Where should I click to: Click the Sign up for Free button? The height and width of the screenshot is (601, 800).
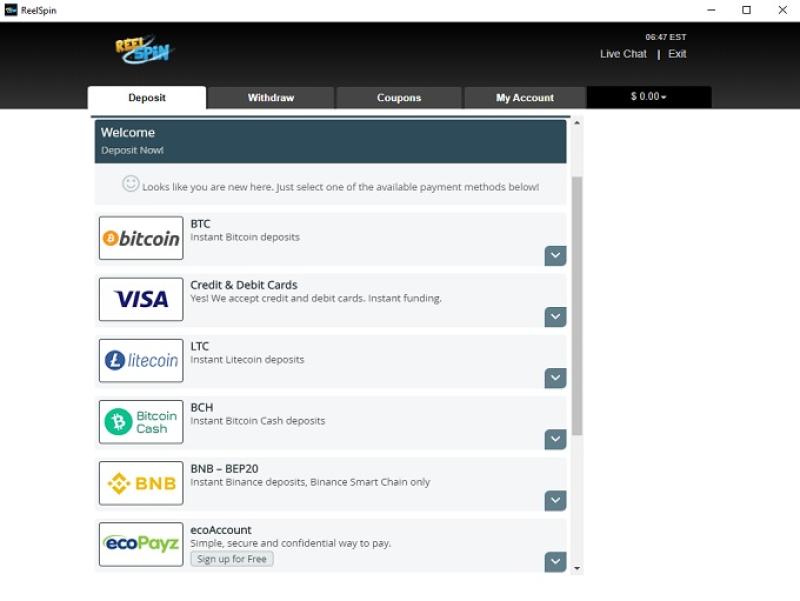(x=232, y=559)
